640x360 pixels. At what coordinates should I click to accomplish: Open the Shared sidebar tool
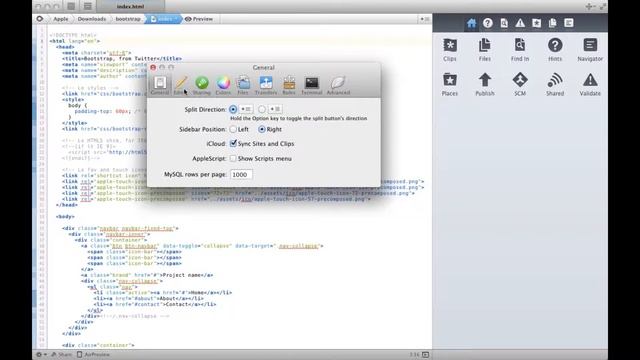click(x=555, y=84)
